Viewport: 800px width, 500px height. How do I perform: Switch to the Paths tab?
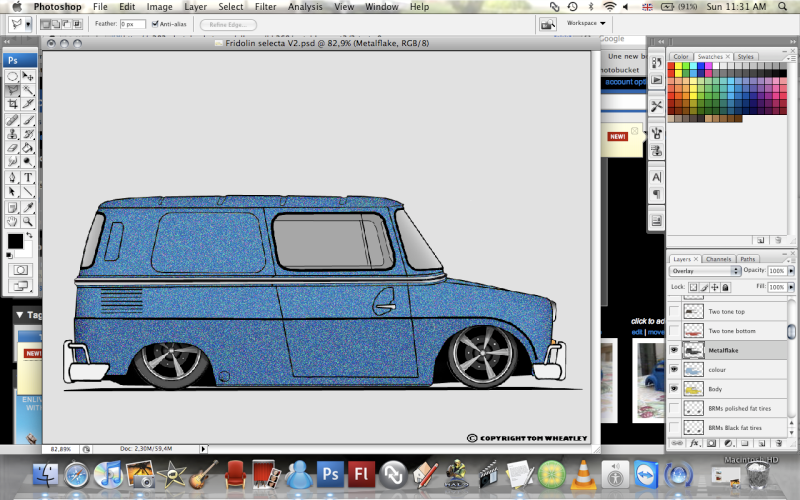pyautogui.click(x=747, y=259)
